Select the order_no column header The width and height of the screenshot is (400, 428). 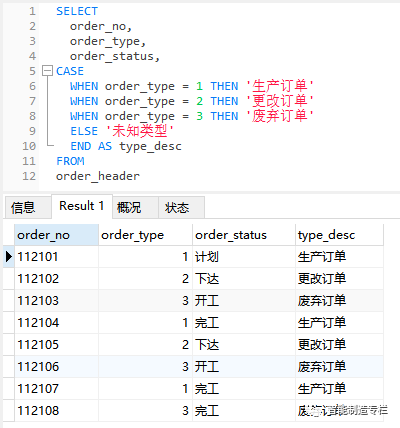point(56,235)
